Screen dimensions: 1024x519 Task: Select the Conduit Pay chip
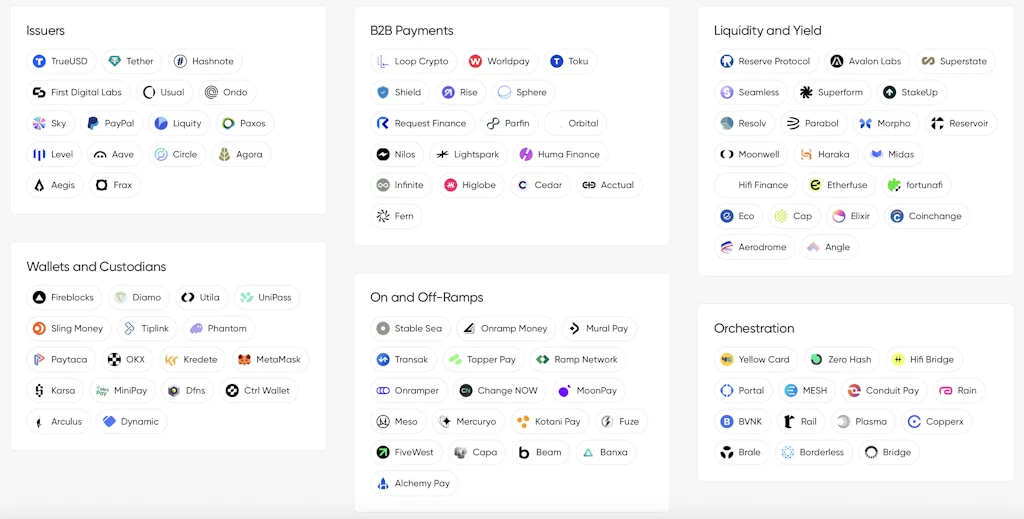(x=883, y=390)
